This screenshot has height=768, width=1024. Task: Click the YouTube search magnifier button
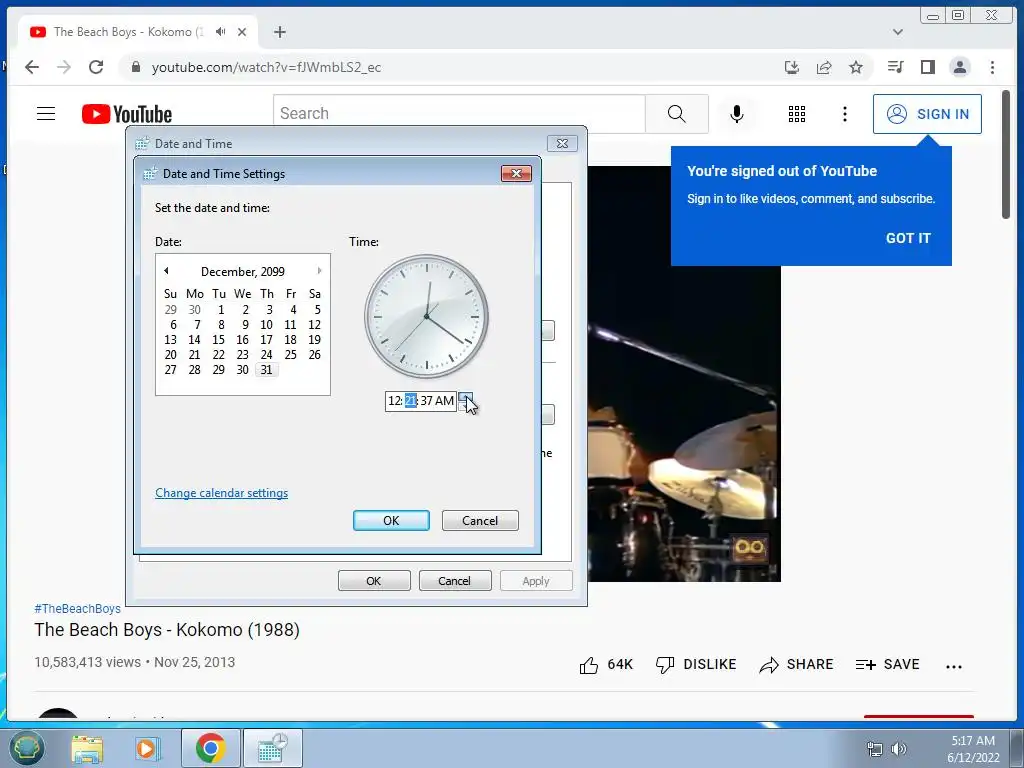click(x=677, y=114)
